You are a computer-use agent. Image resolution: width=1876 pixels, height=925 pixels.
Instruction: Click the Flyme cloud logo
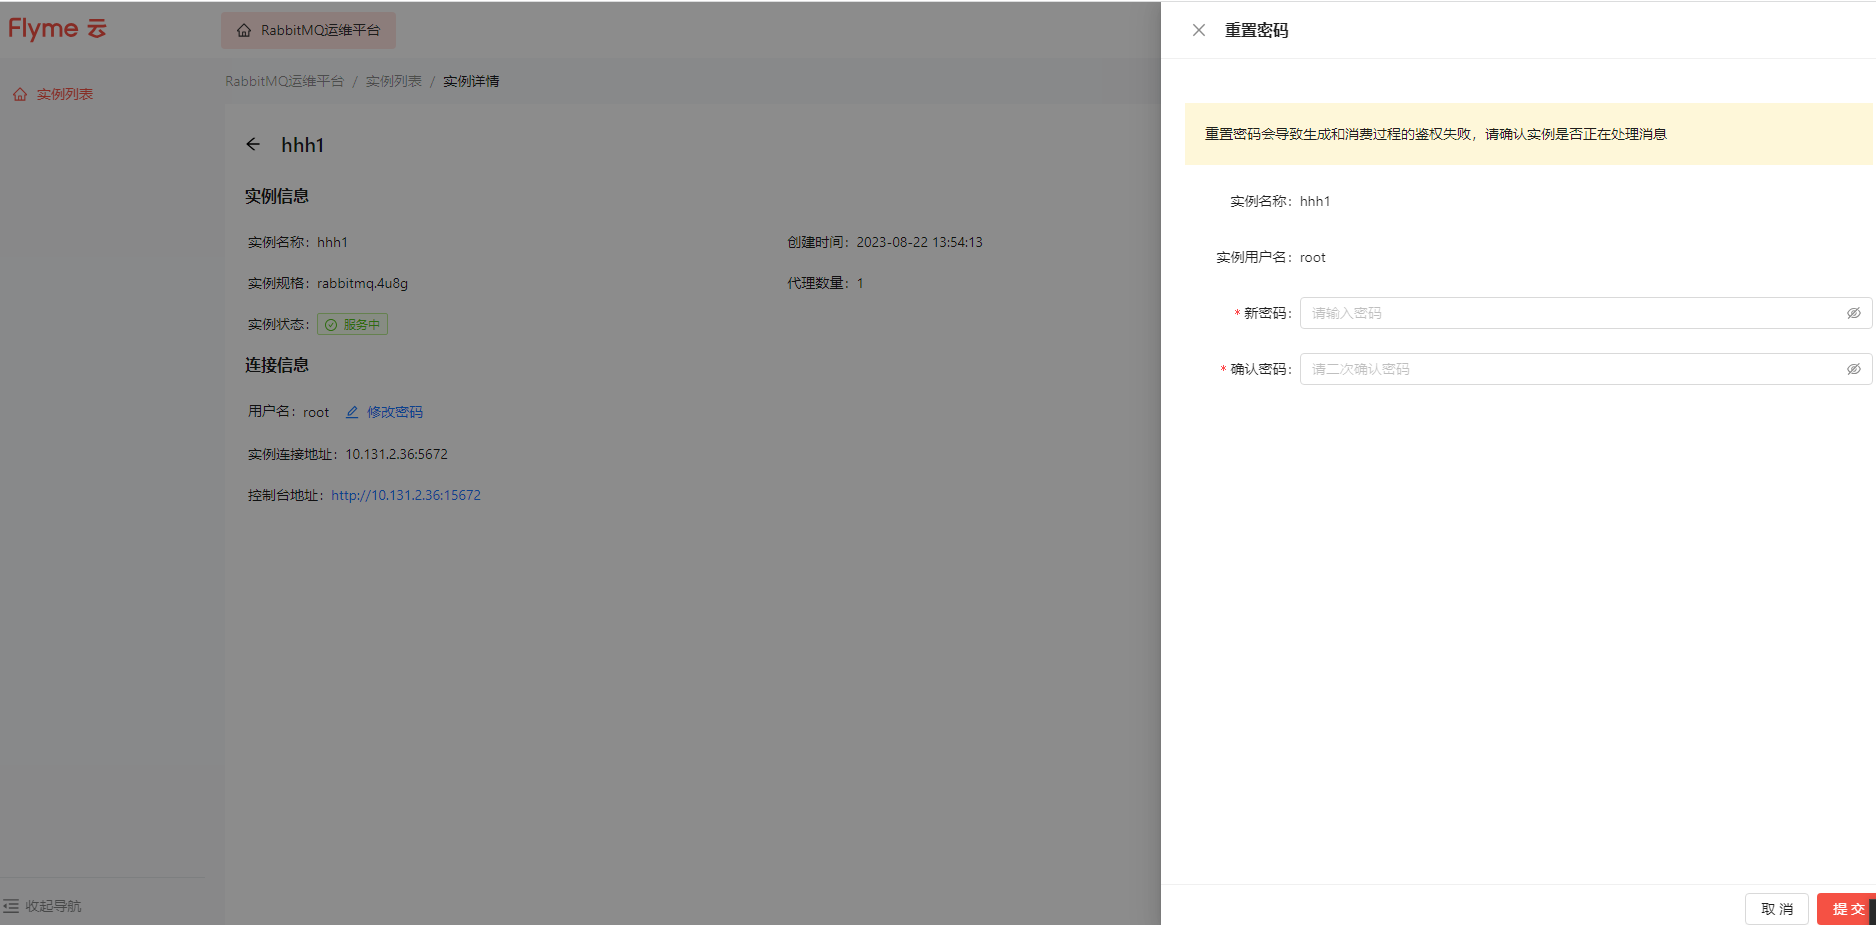click(57, 29)
